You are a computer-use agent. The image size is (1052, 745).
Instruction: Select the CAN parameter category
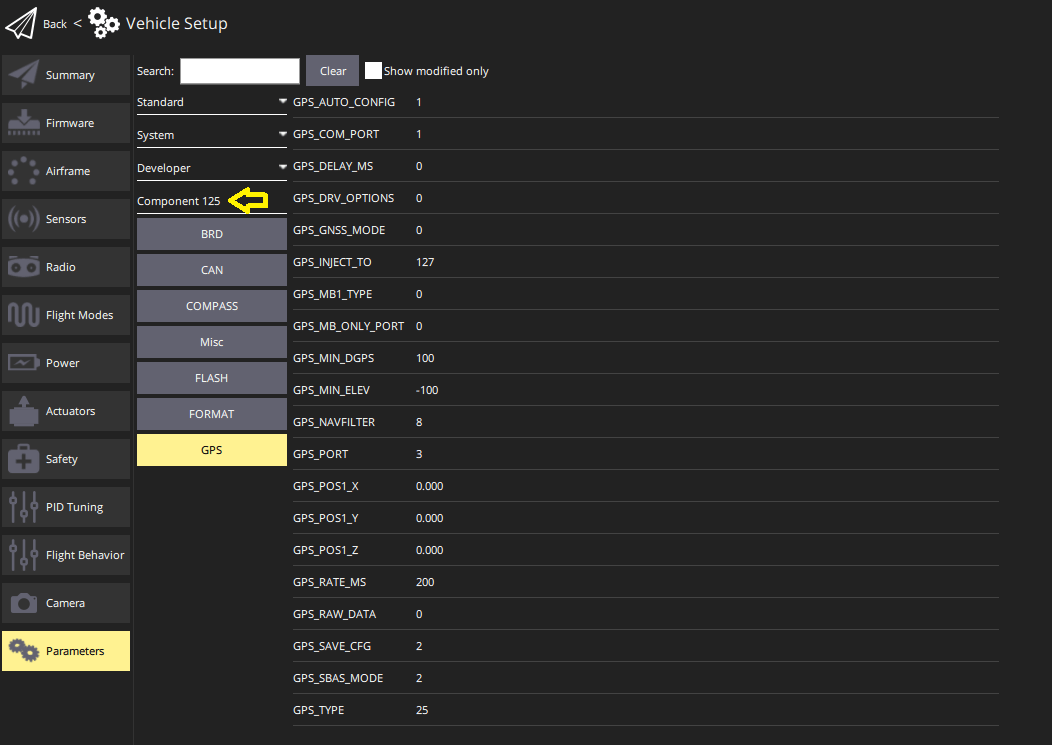211,269
